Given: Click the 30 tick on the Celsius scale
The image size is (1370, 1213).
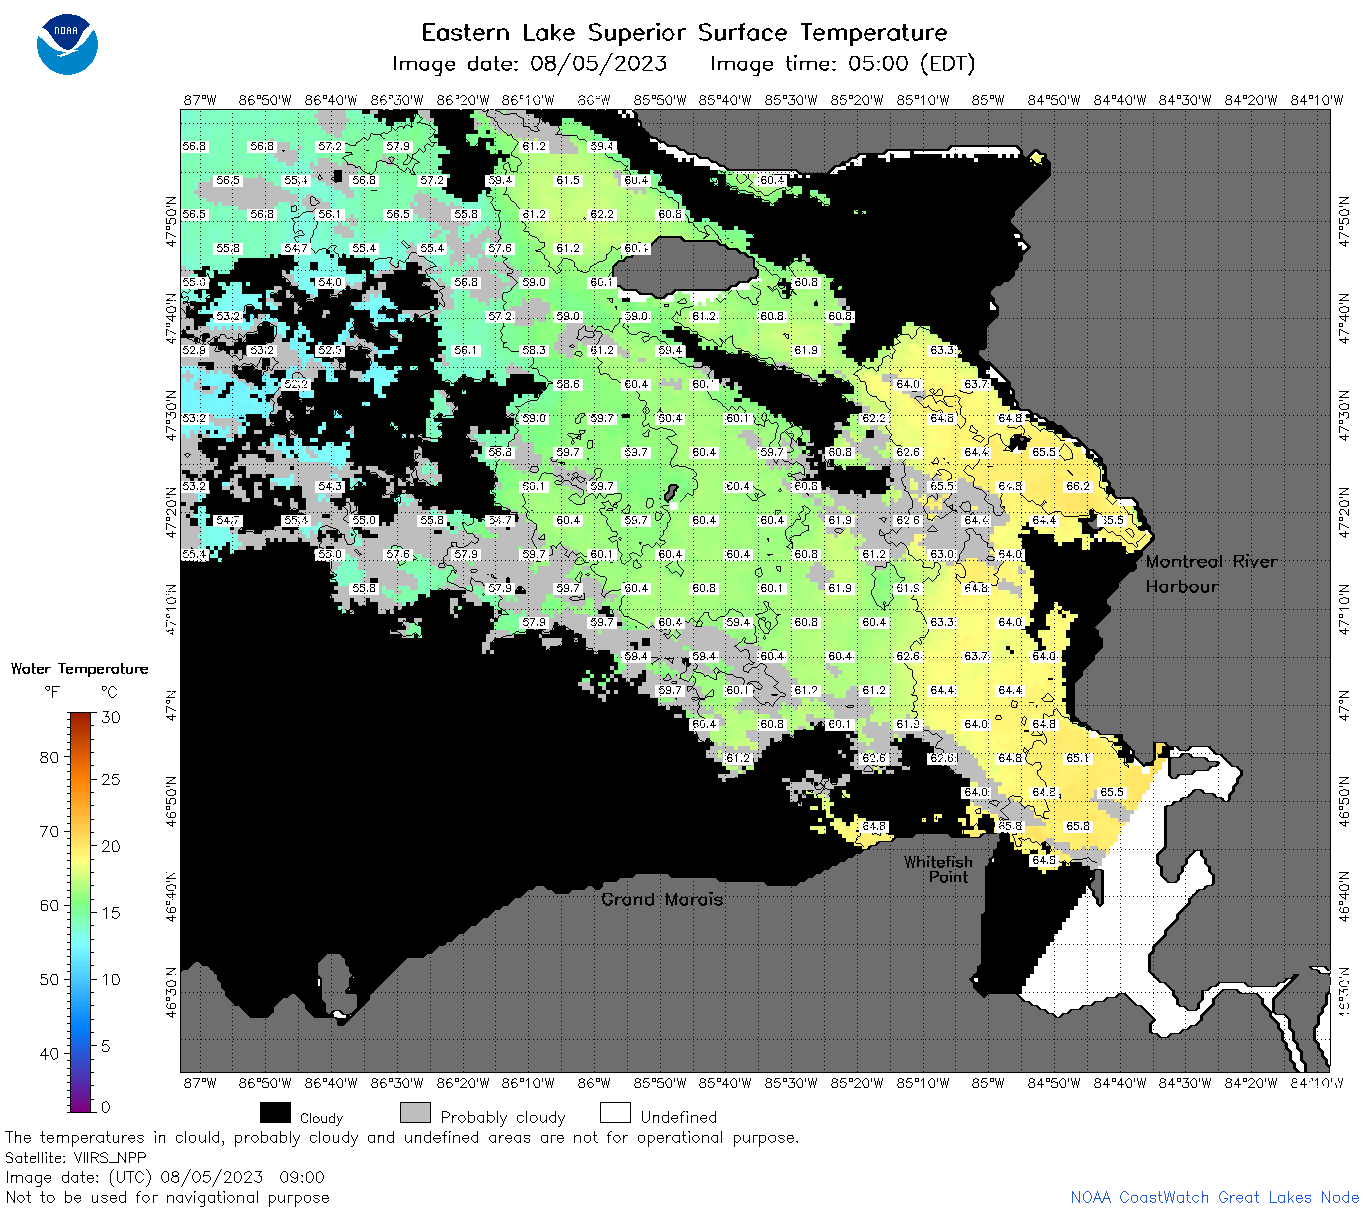Looking at the screenshot, I should (x=111, y=717).
